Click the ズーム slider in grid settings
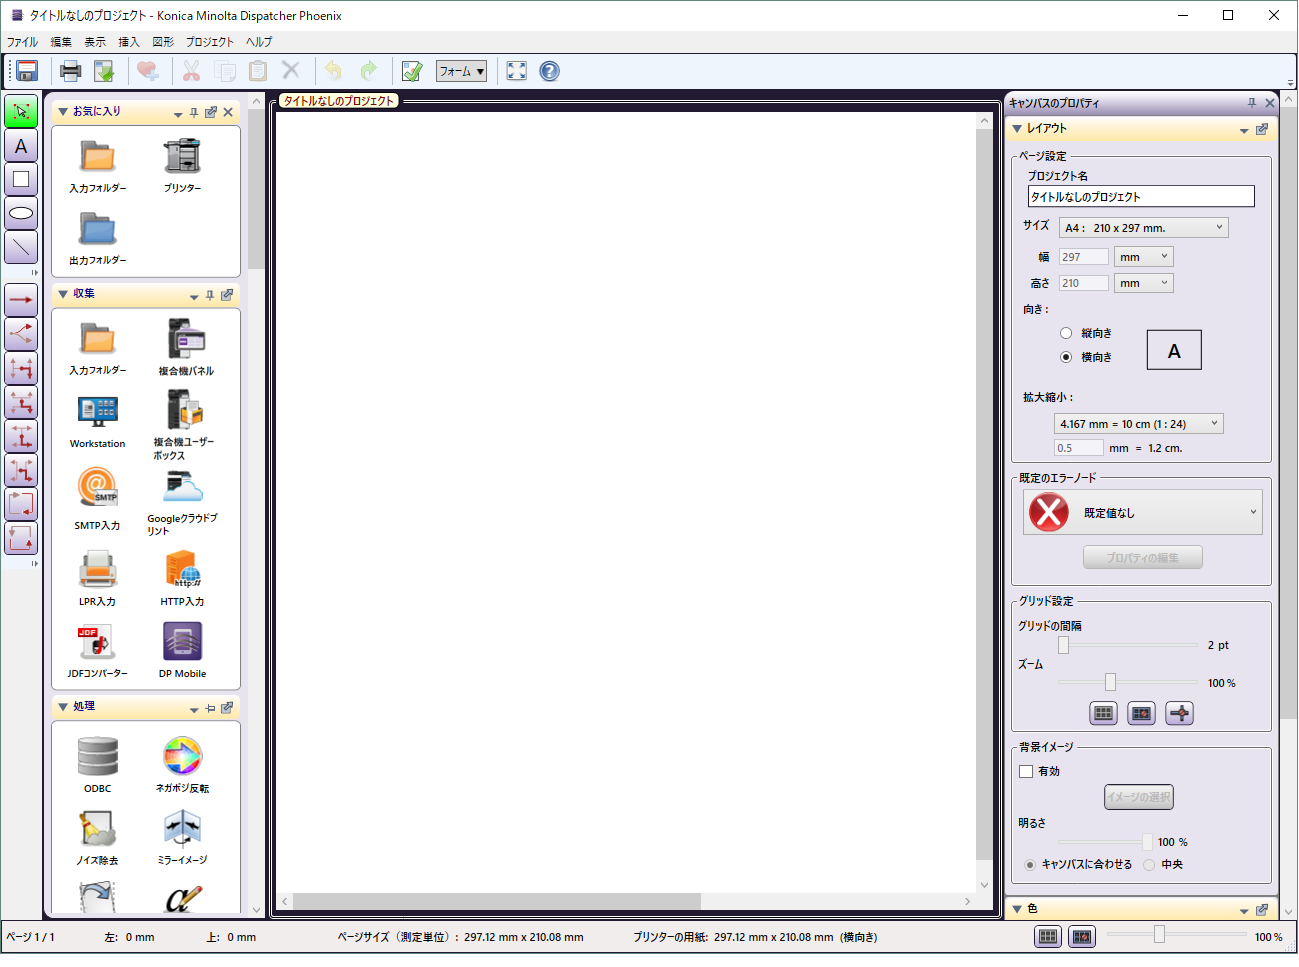1299x967 pixels. 1127,682
